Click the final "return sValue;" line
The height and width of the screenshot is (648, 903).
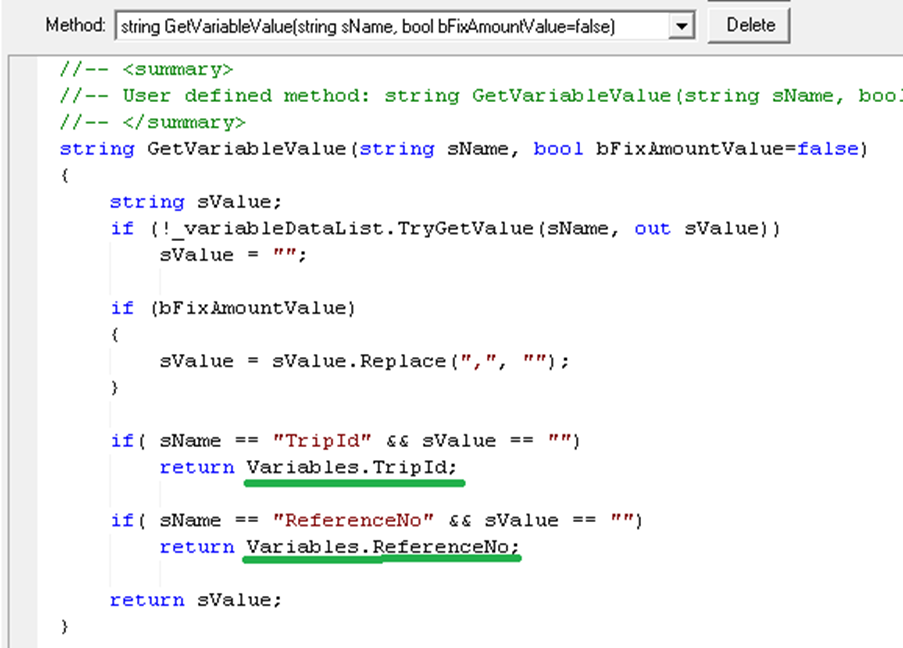click(x=196, y=600)
